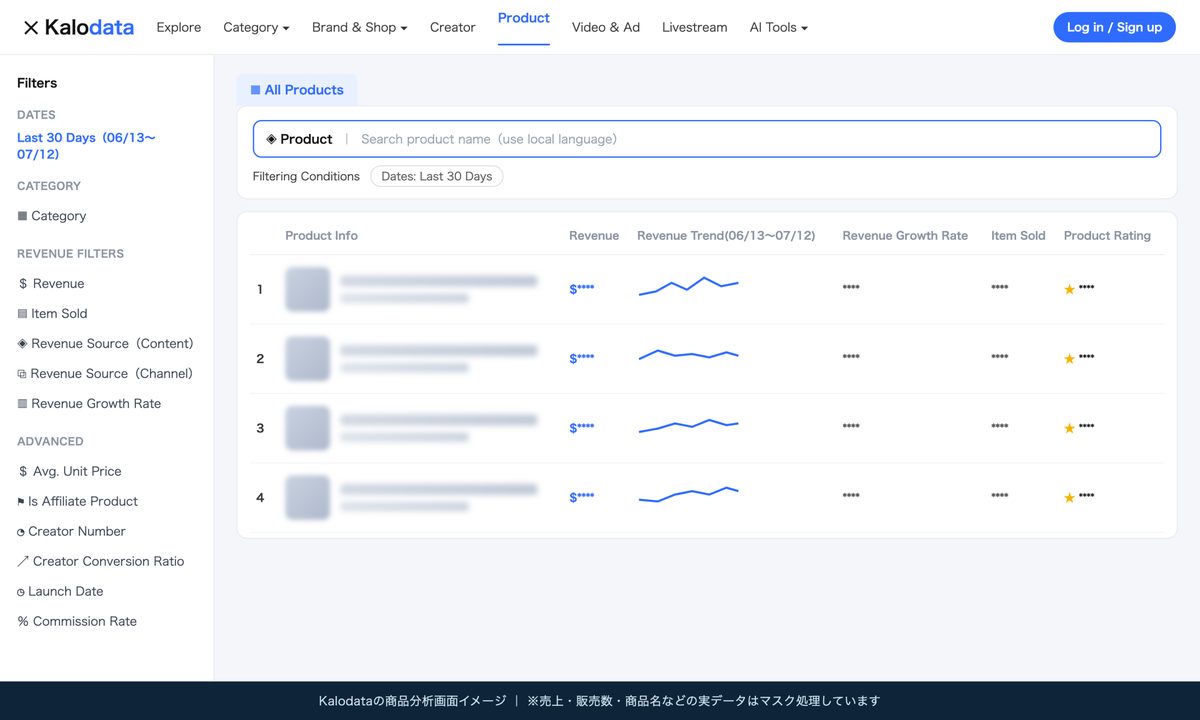
Task: Click the arrow icon of Creator Conversion Ratio
Action: (x=23, y=562)
